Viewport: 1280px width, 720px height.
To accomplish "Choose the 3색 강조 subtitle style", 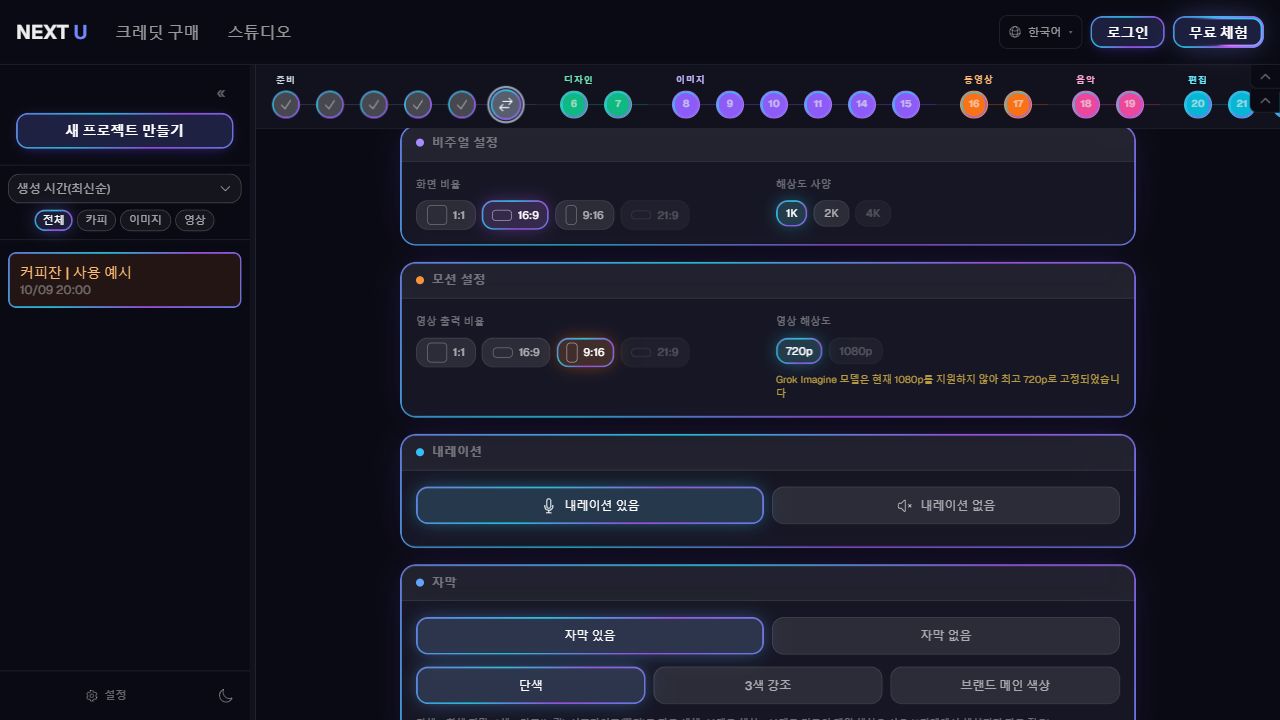I will point(768,686).
